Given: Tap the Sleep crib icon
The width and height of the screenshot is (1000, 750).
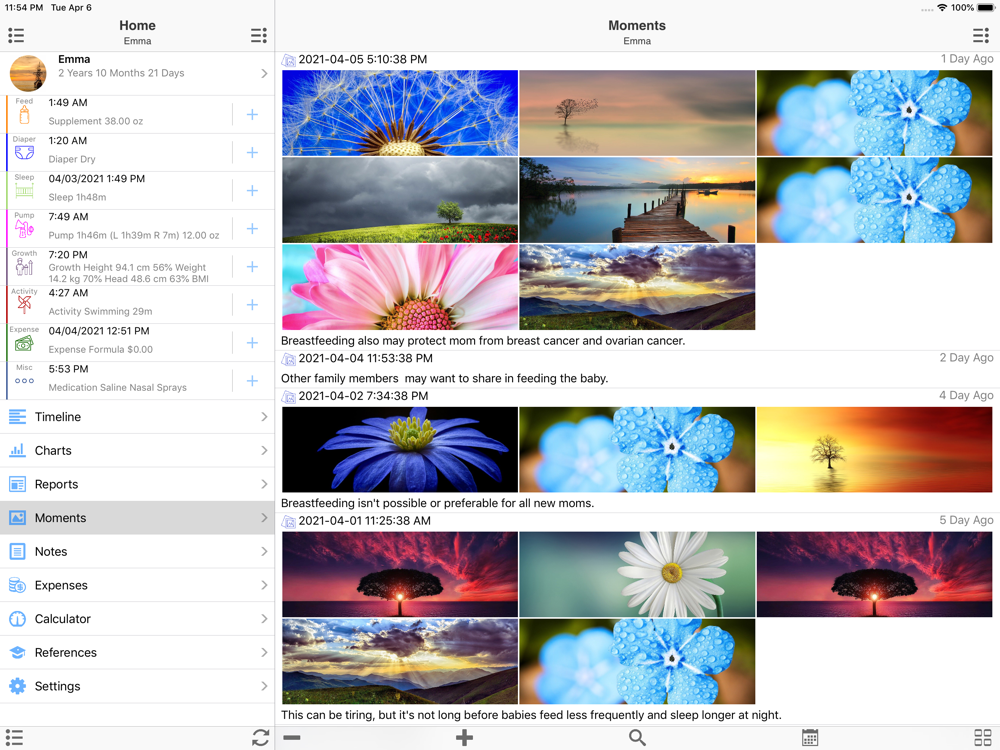Looking at the screenshot, I should click(24, 191).
